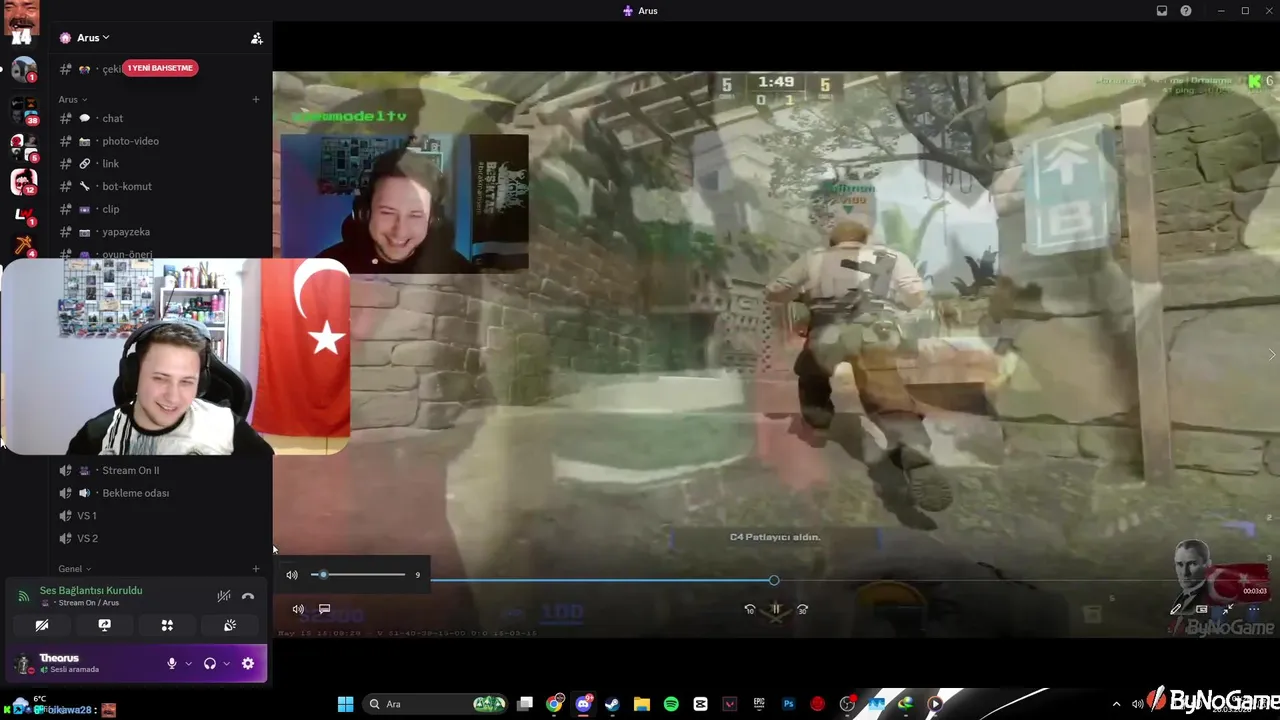Turn on camera in voice panel
Screen dimensions: 1280x720
[x=42, y=625]
